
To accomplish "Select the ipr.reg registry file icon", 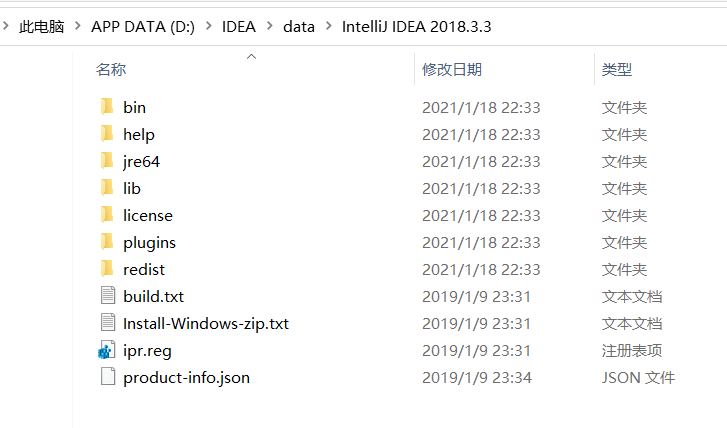I will pyautogui.click(x=107, y=350).
